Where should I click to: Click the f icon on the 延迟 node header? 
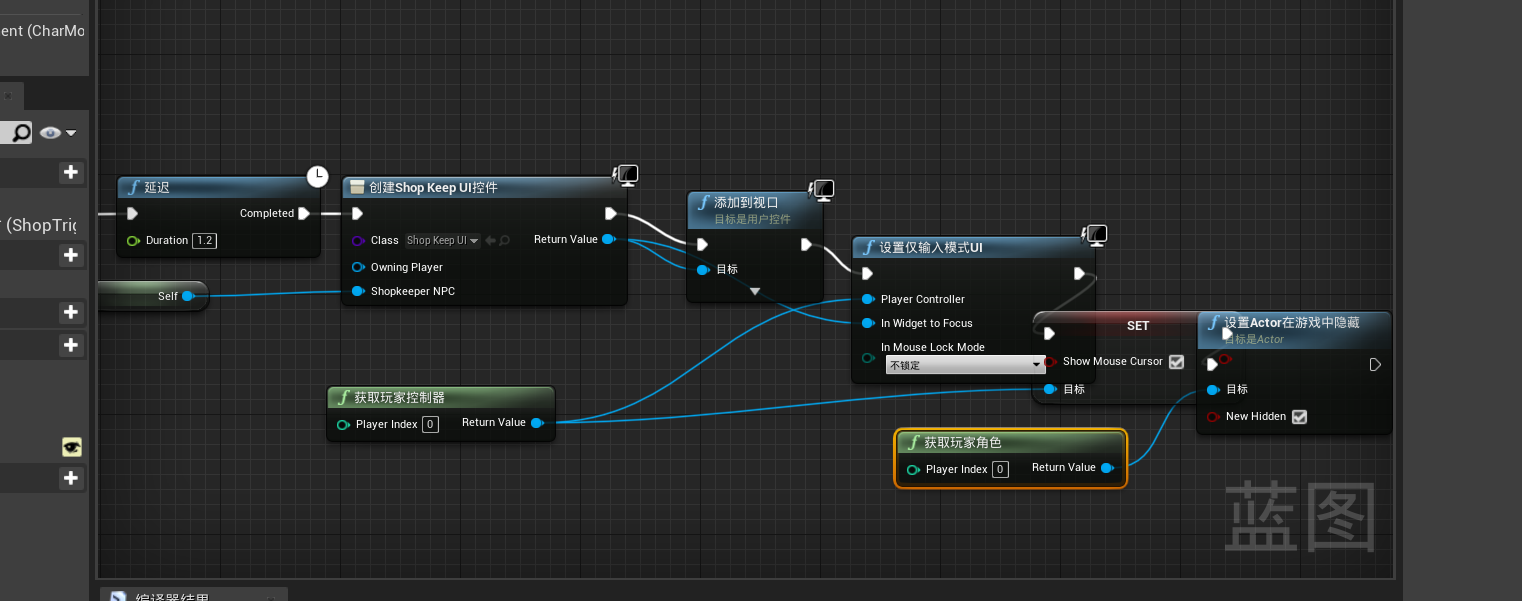coord(133,187)
